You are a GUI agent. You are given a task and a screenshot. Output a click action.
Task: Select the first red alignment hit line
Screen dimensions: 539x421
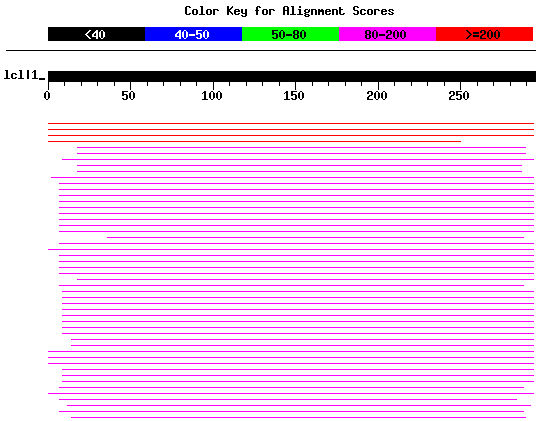(x=291, y=123)
